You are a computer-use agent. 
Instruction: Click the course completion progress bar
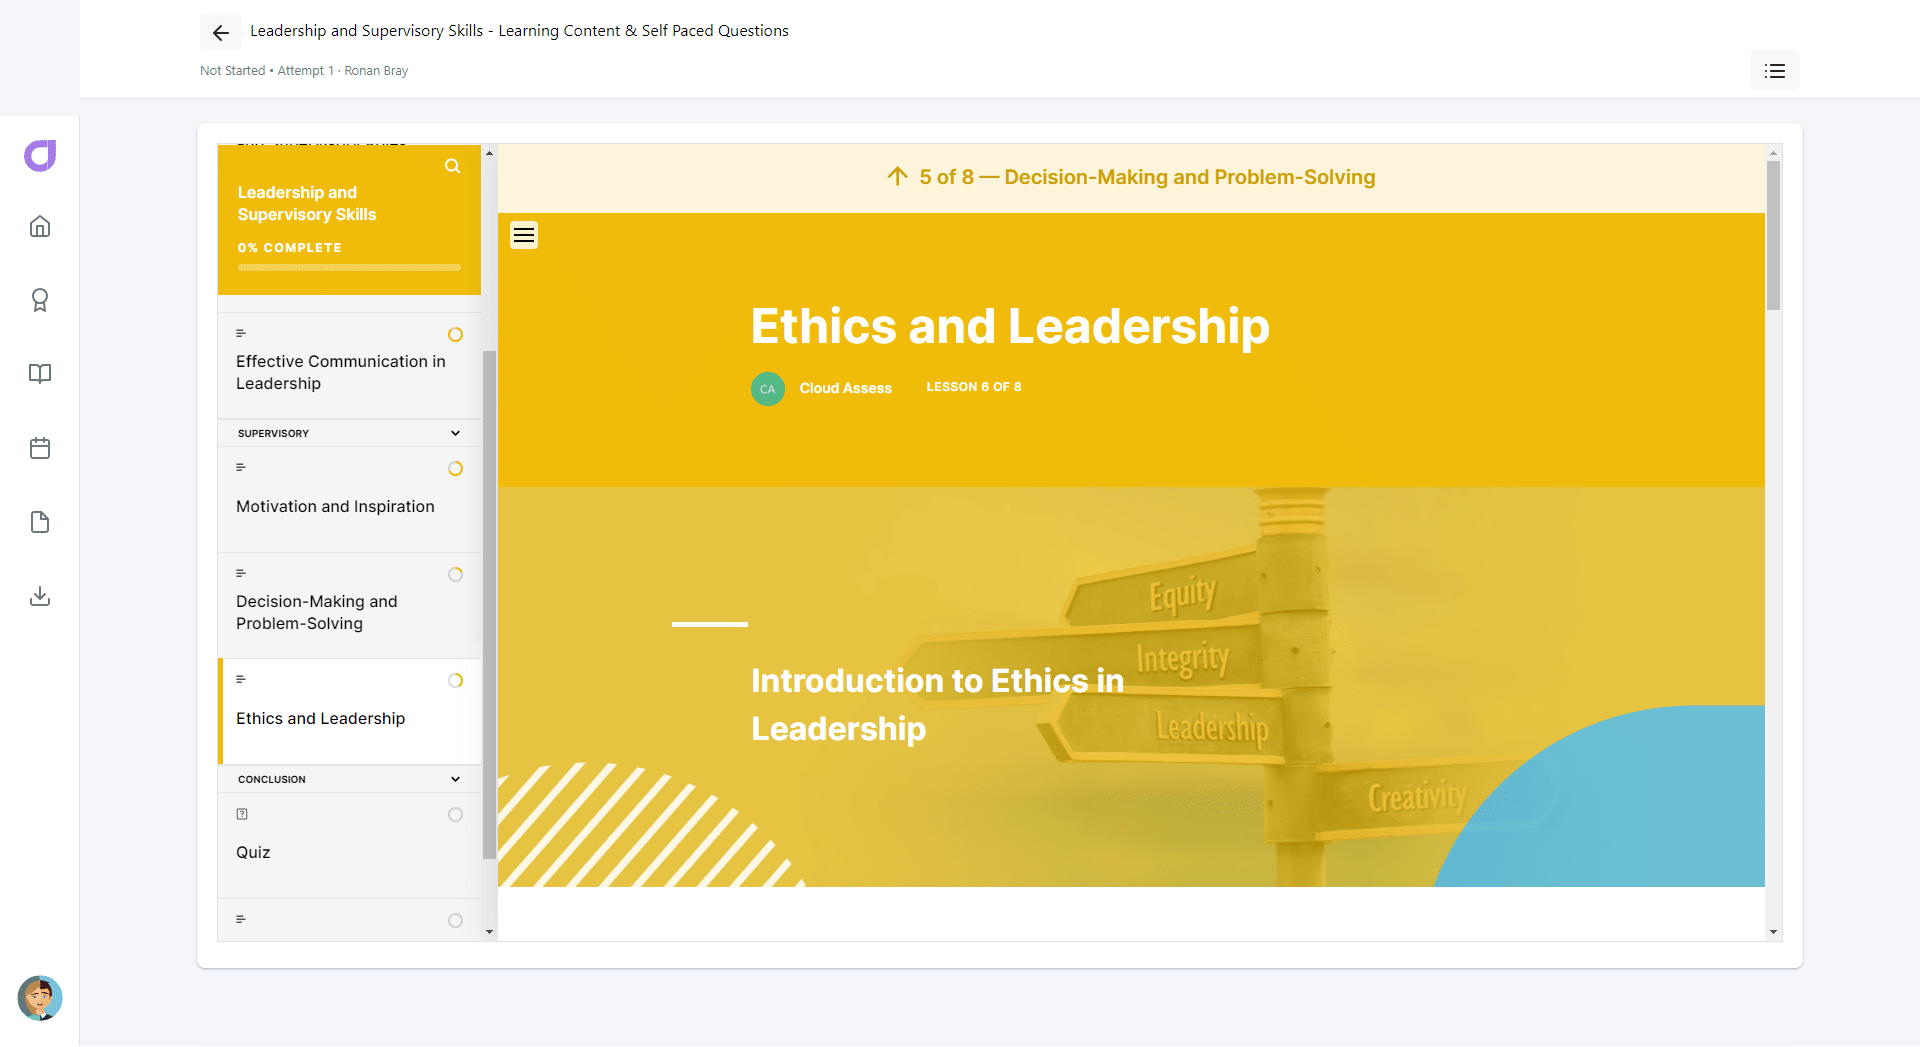[349, 267]
